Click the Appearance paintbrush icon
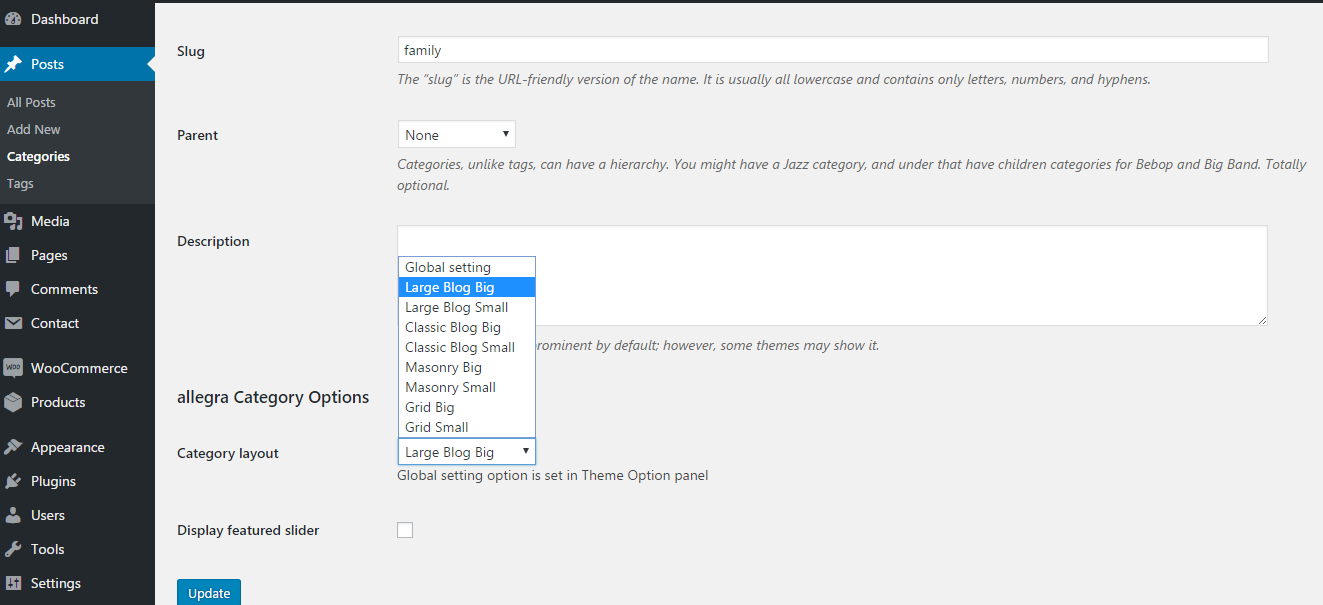This screenshot has height=605, width=1323. (13, 447)
